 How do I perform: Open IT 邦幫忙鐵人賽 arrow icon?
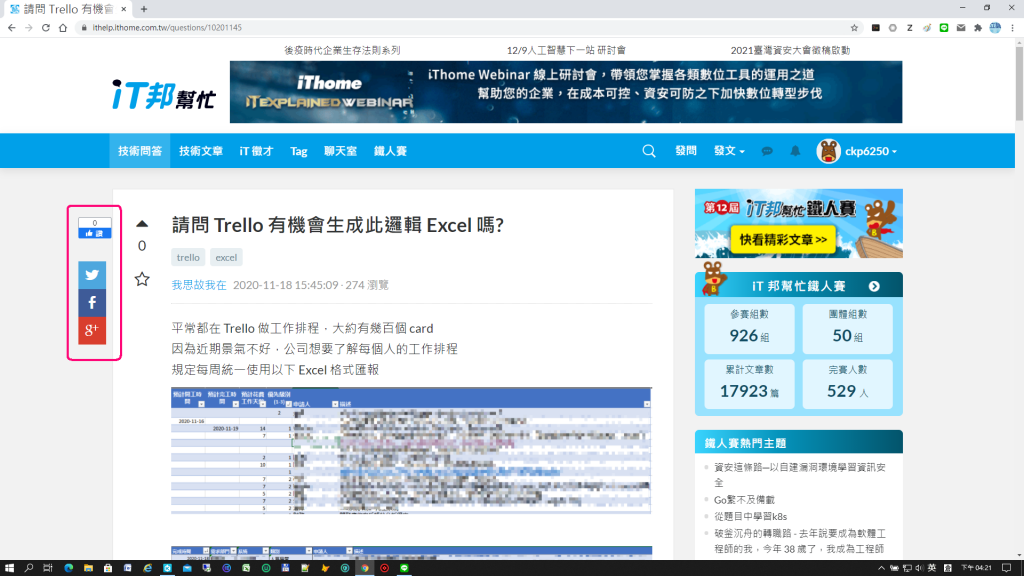[874, 286]
